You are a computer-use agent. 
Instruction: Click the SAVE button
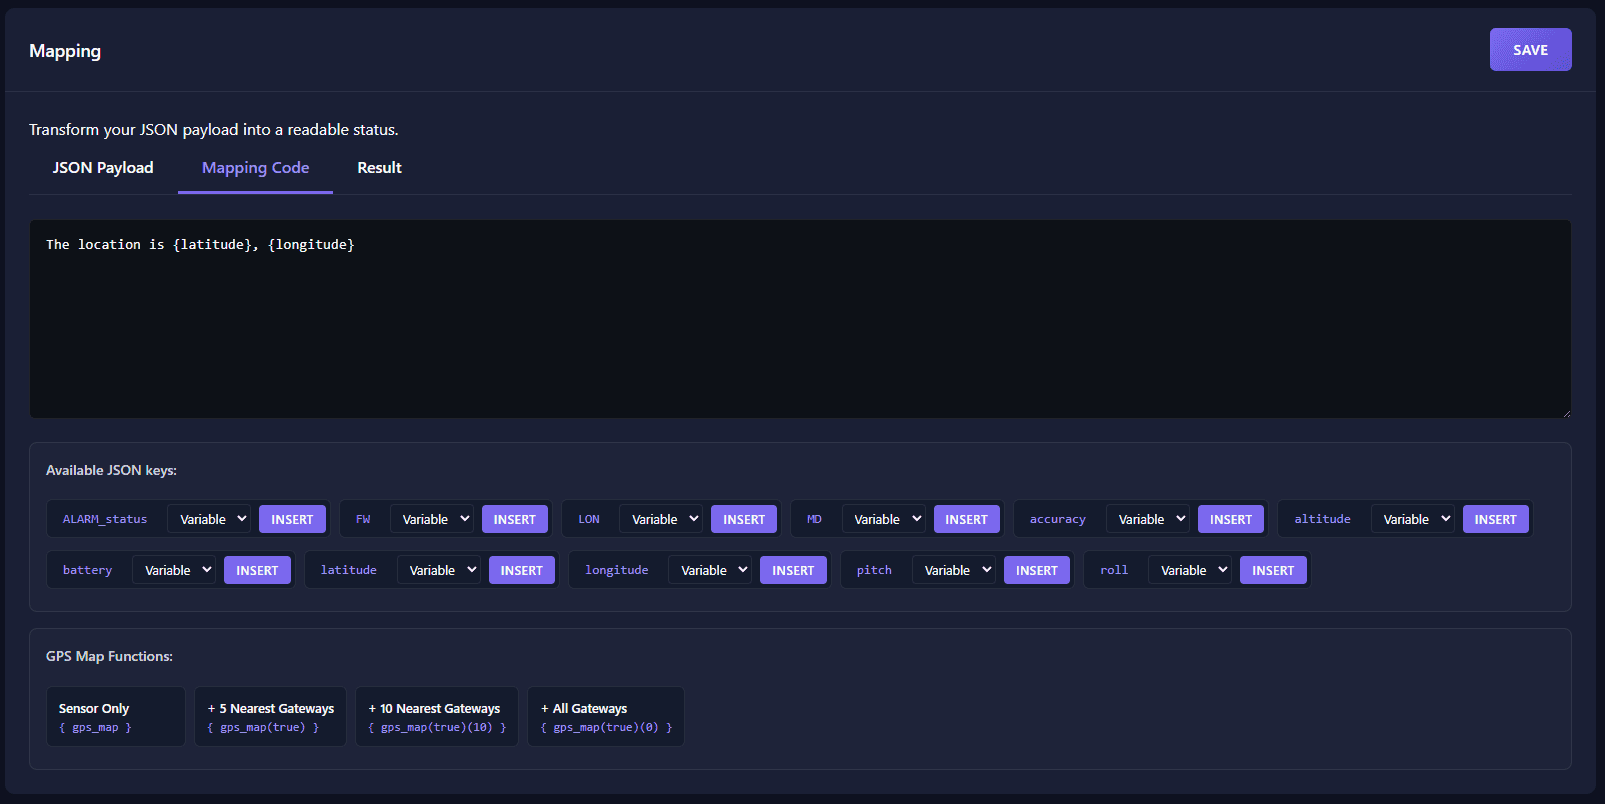(1530, 50)
